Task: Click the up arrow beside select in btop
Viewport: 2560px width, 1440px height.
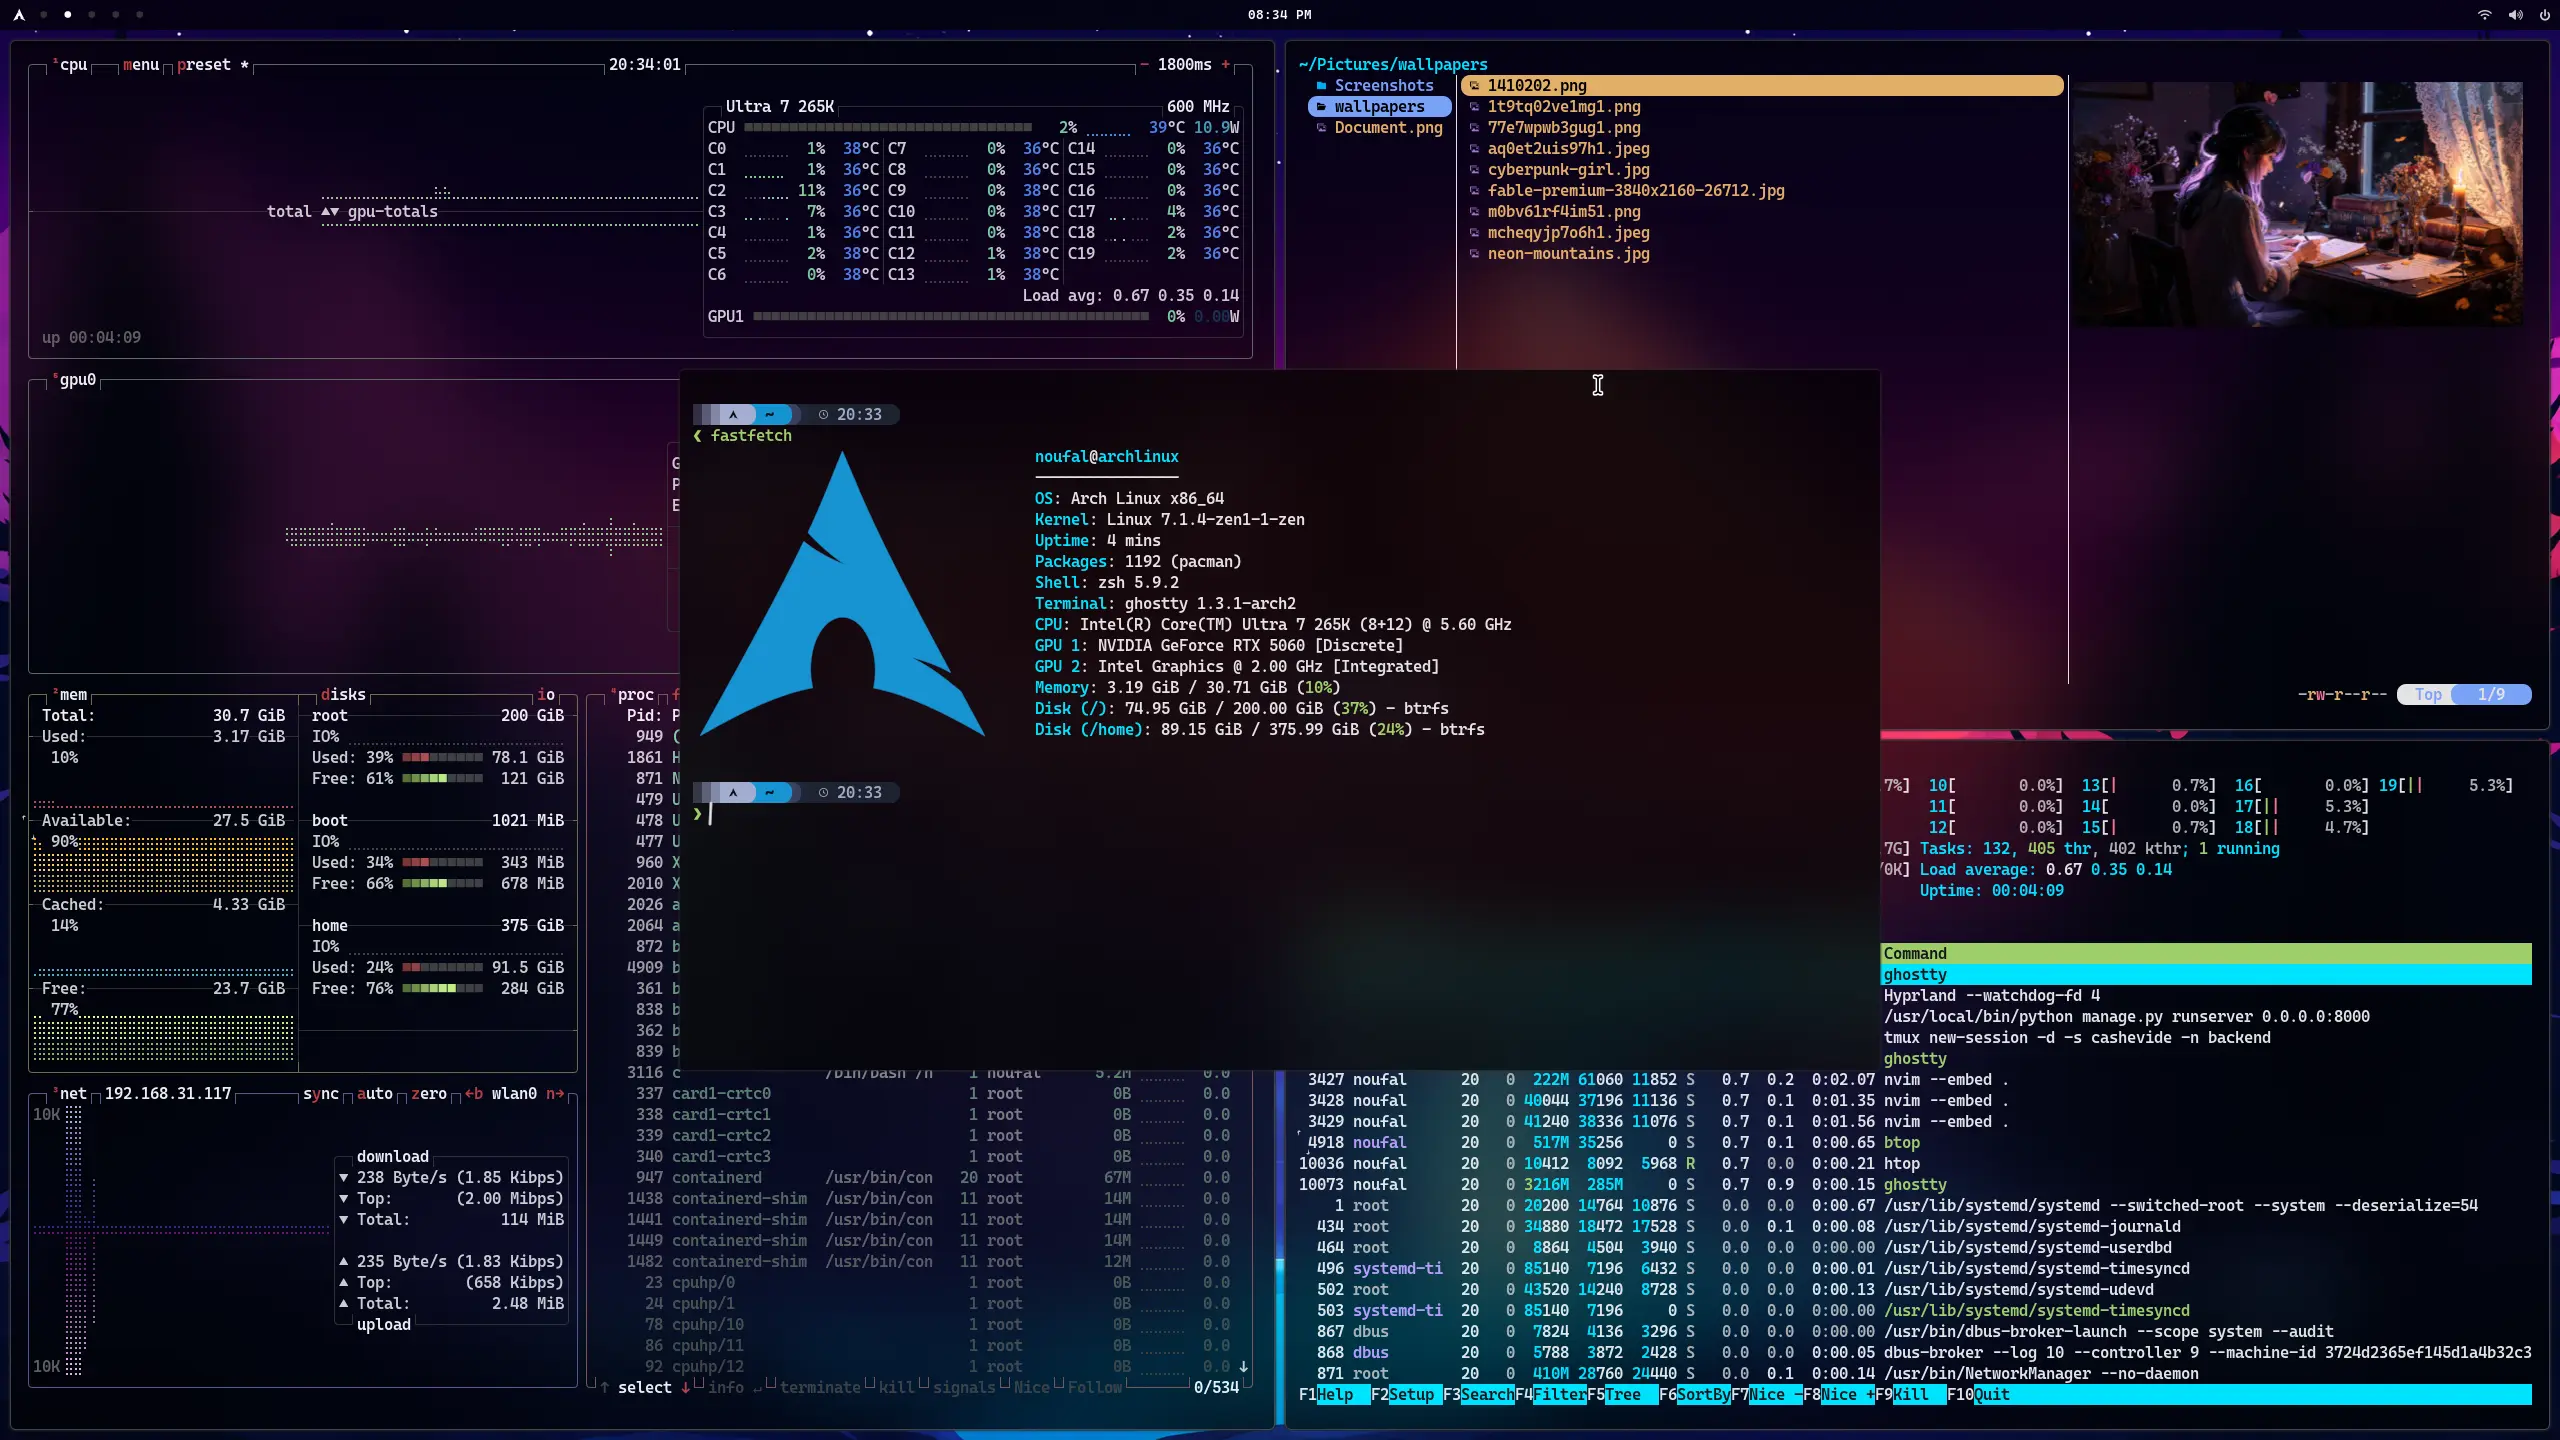Action: point(604,1388)
